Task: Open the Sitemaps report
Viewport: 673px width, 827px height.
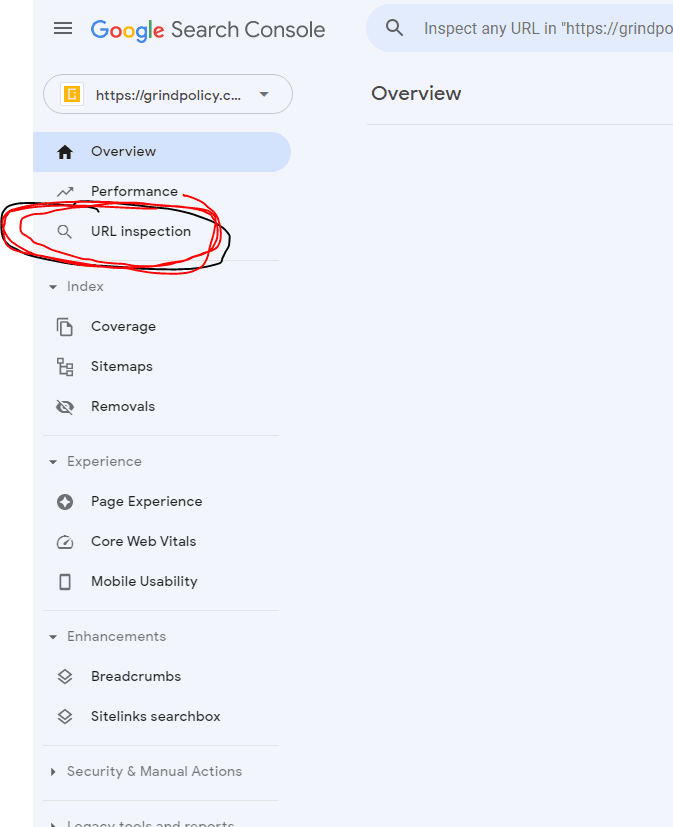Action: click(122, 367)
